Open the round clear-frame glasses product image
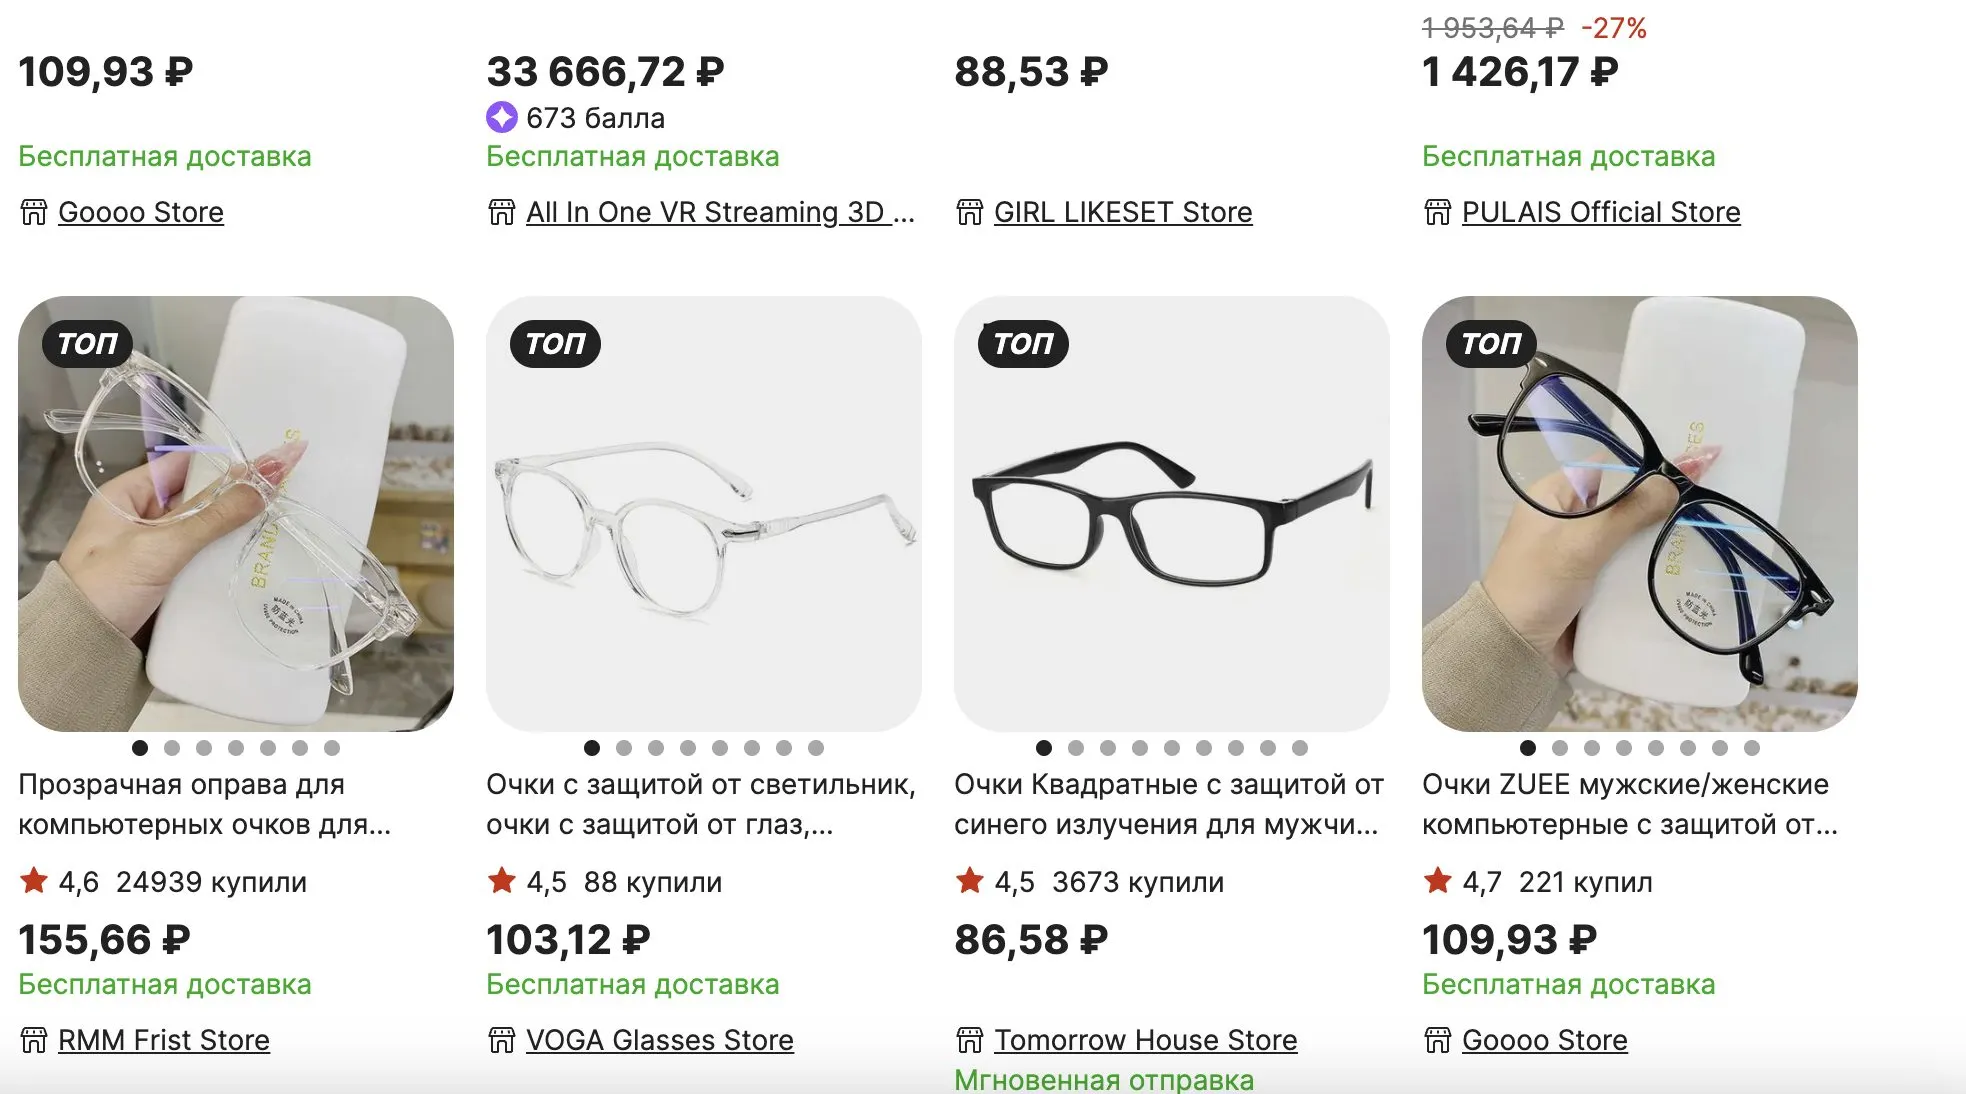 tap(704, 513)
